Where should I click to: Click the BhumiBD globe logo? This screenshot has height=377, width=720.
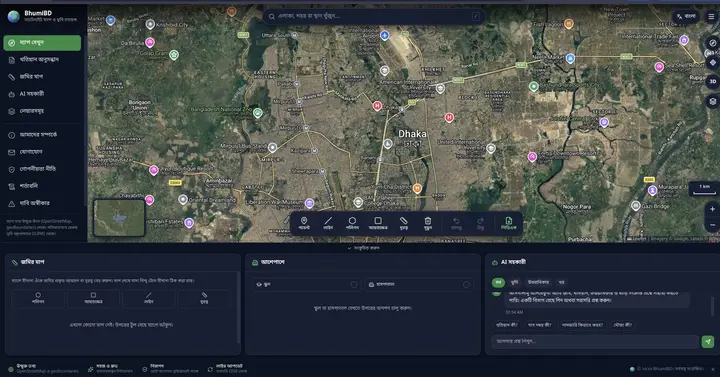(x=13, y=17)
